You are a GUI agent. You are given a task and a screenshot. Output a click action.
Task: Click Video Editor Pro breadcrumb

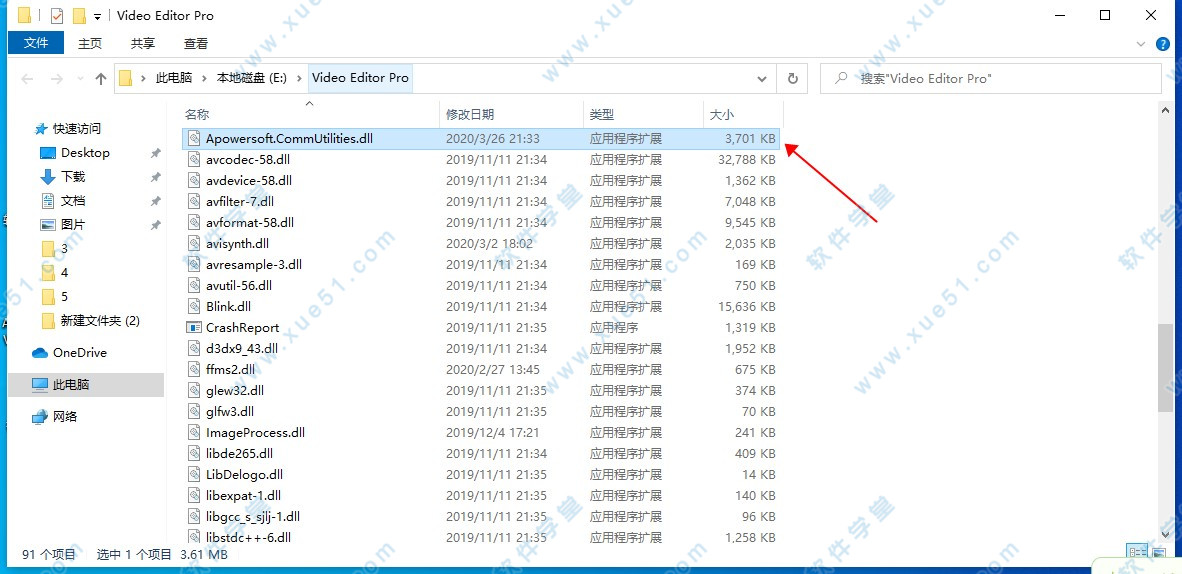(x=360, y=78)
